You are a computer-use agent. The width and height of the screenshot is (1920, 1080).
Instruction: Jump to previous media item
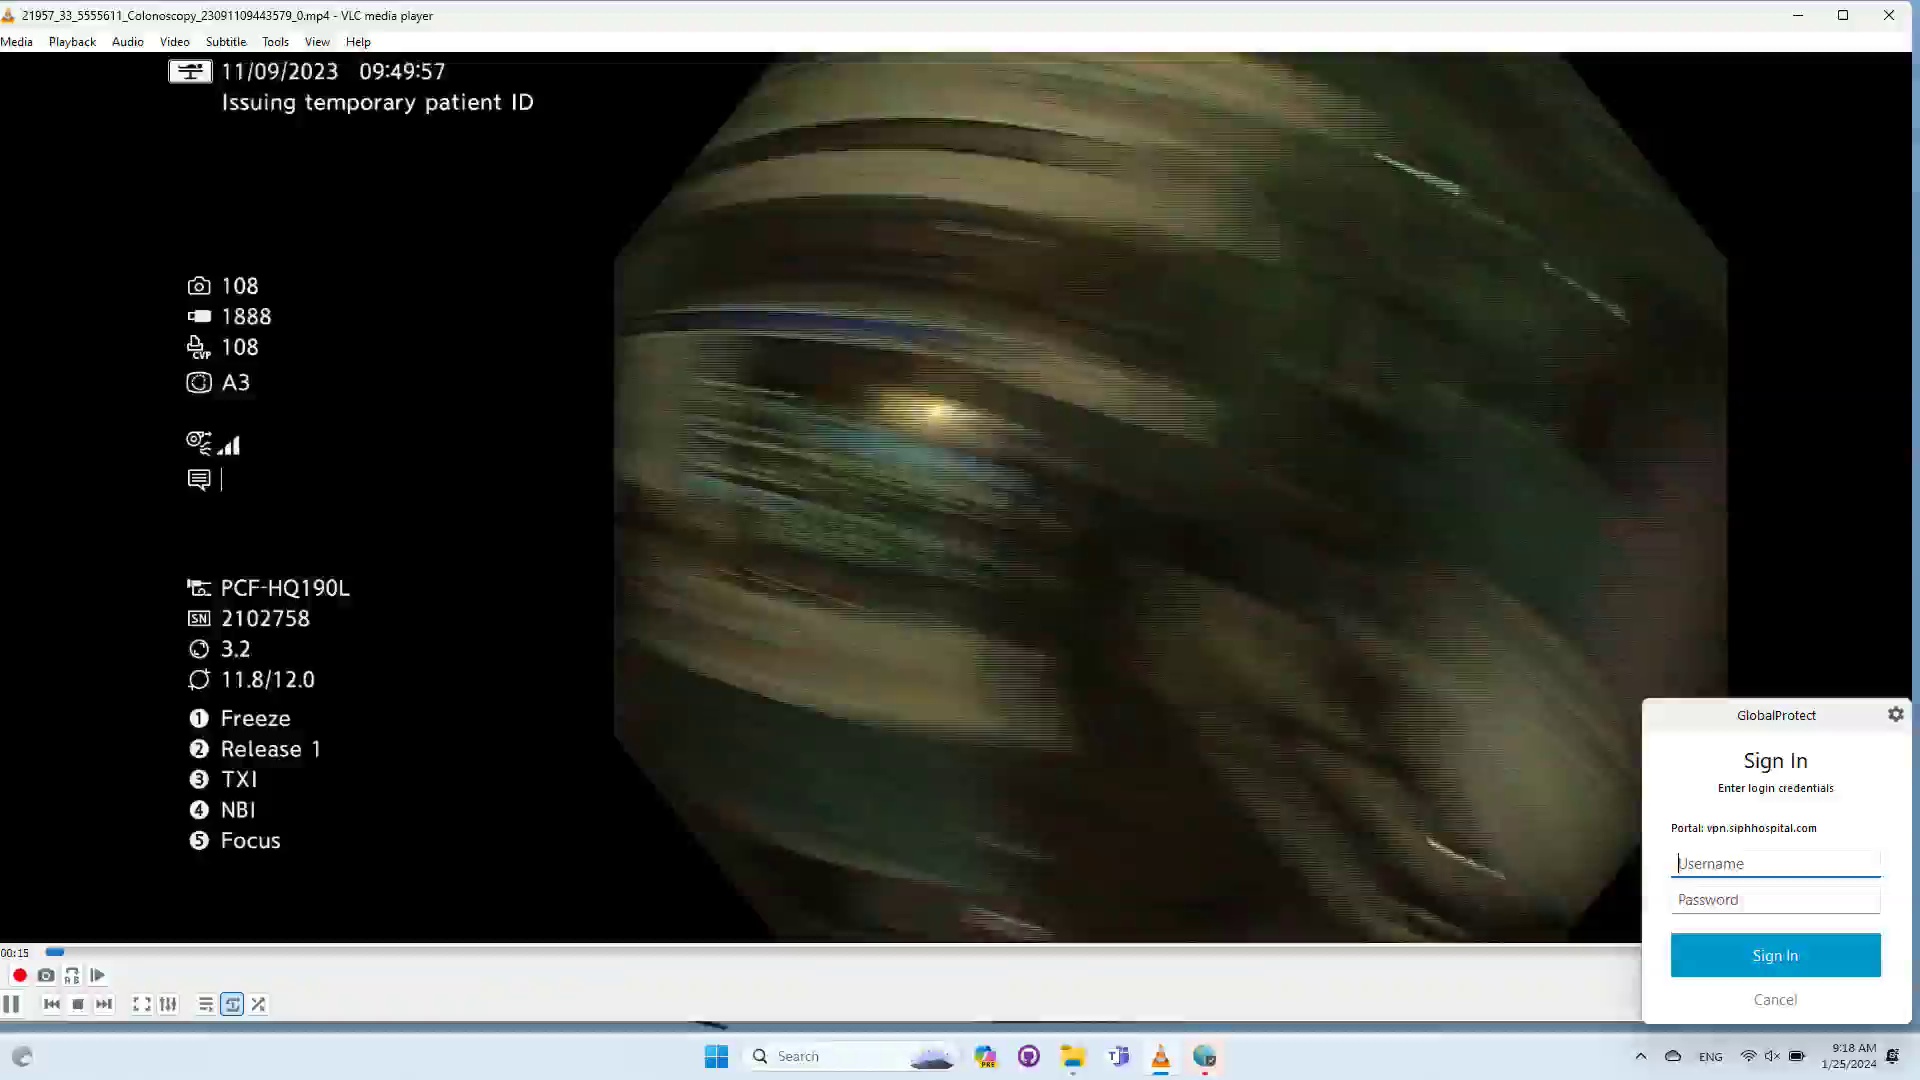52,1004
